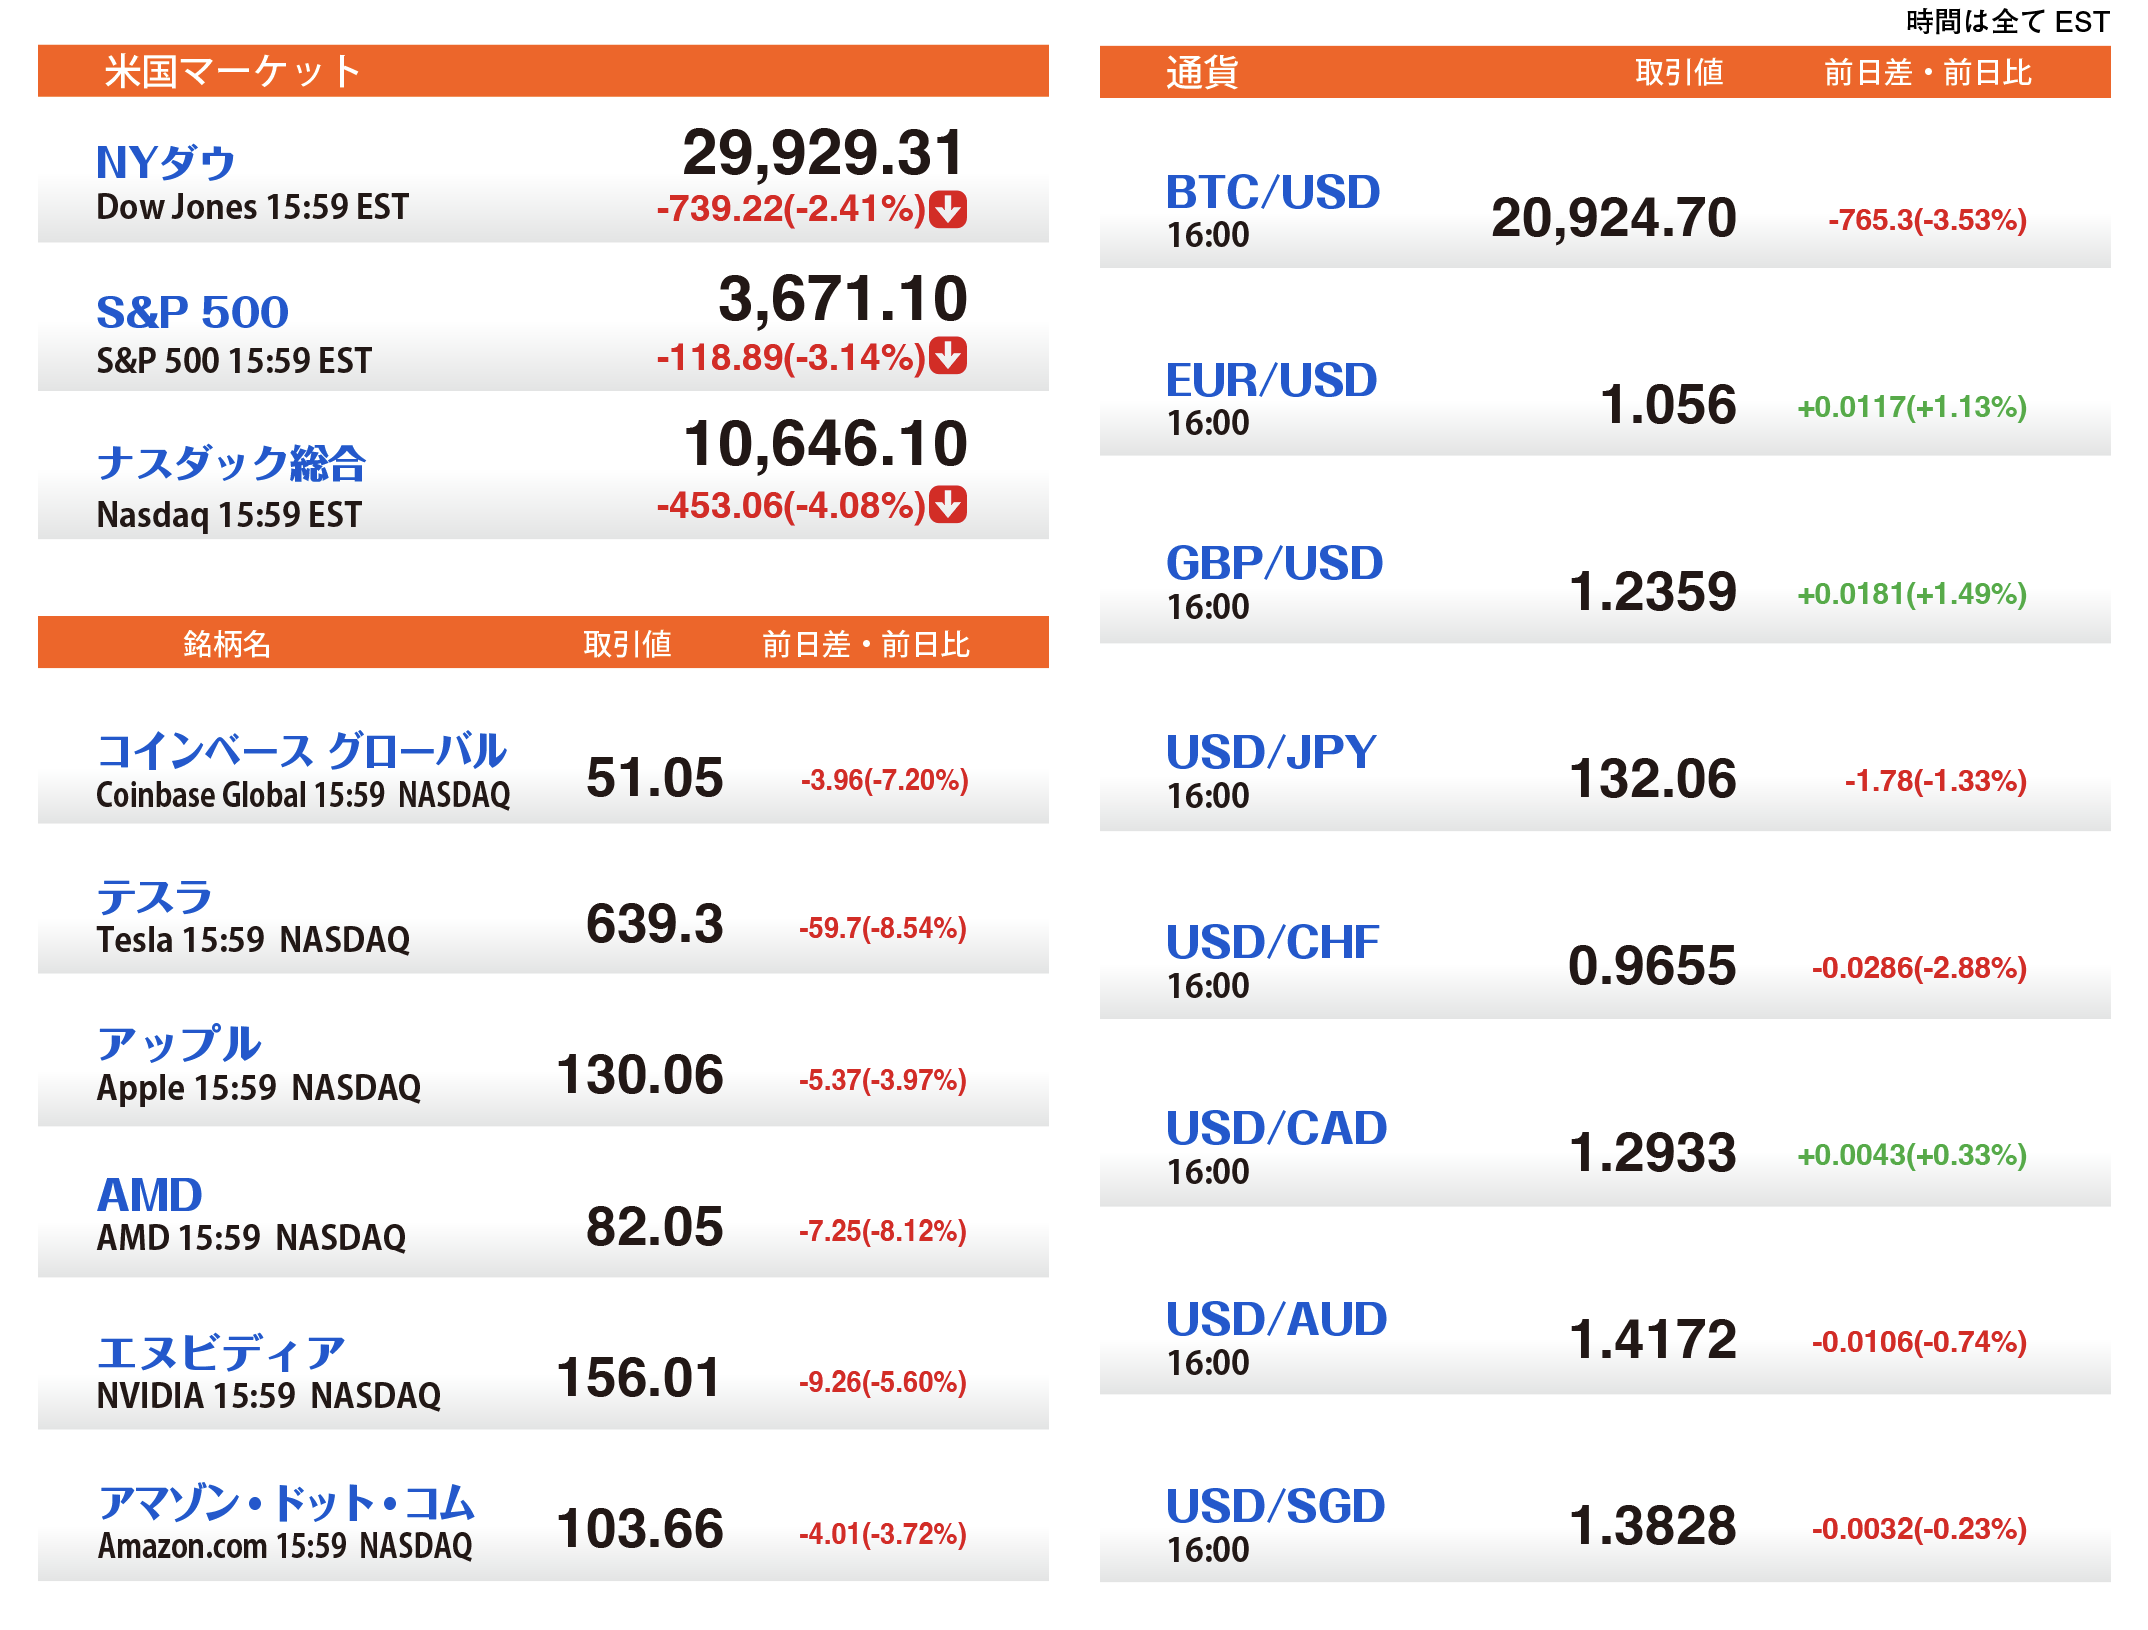Select the USD/JPY currency pair
Viewport: 2148px width, 1630px height.
(x=1271, y=752)
